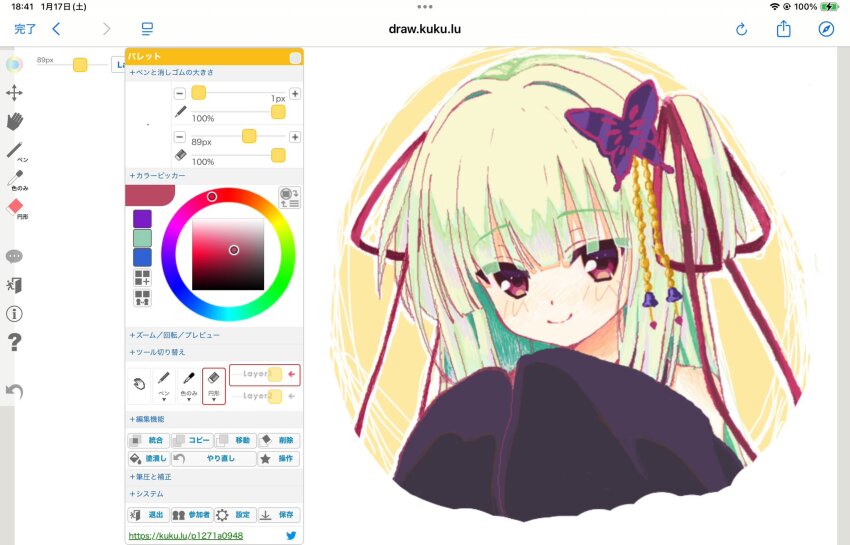
Task: Select the hand pan tool in sidebar
Action: tap(15, 121)
